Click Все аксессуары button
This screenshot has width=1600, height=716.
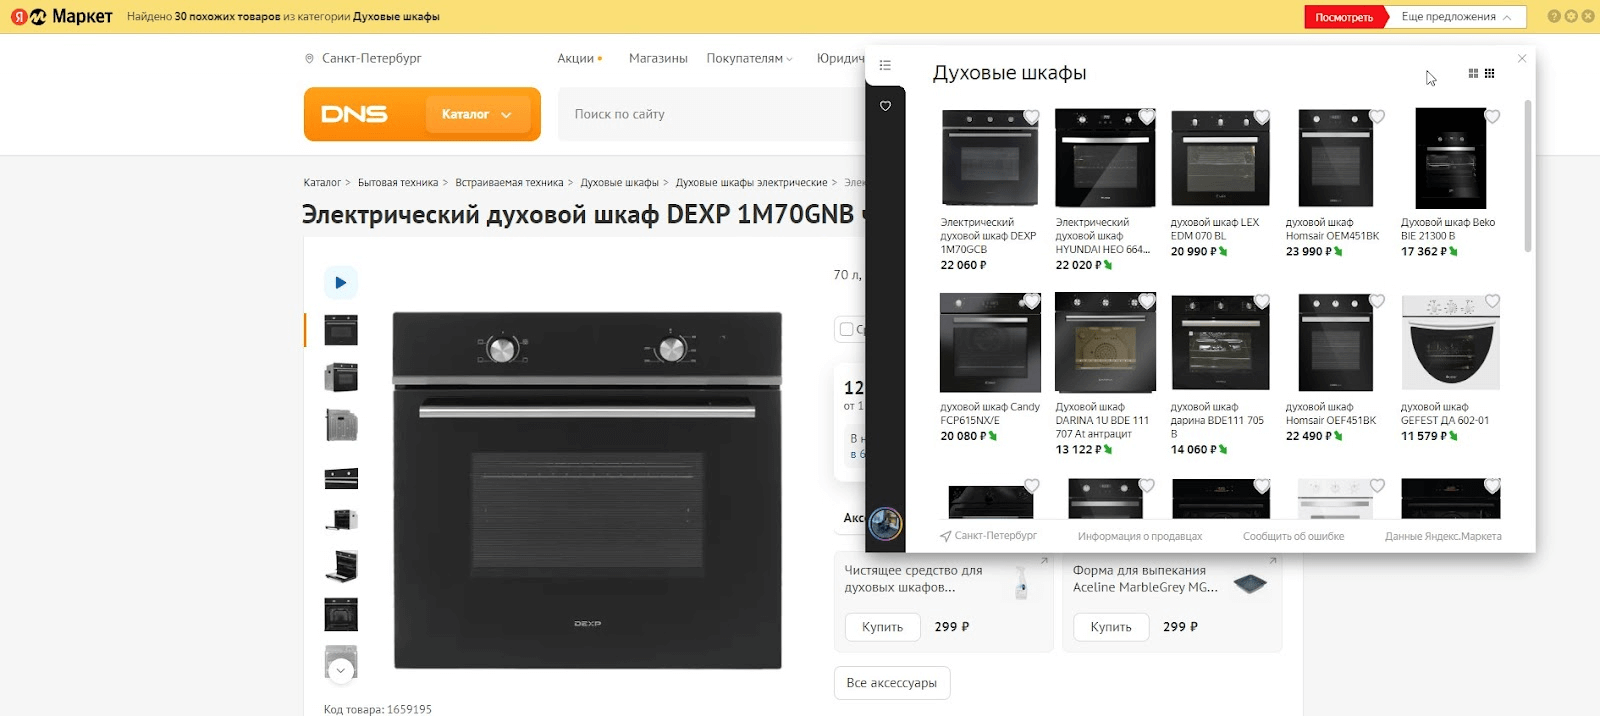tap(891, 683)
